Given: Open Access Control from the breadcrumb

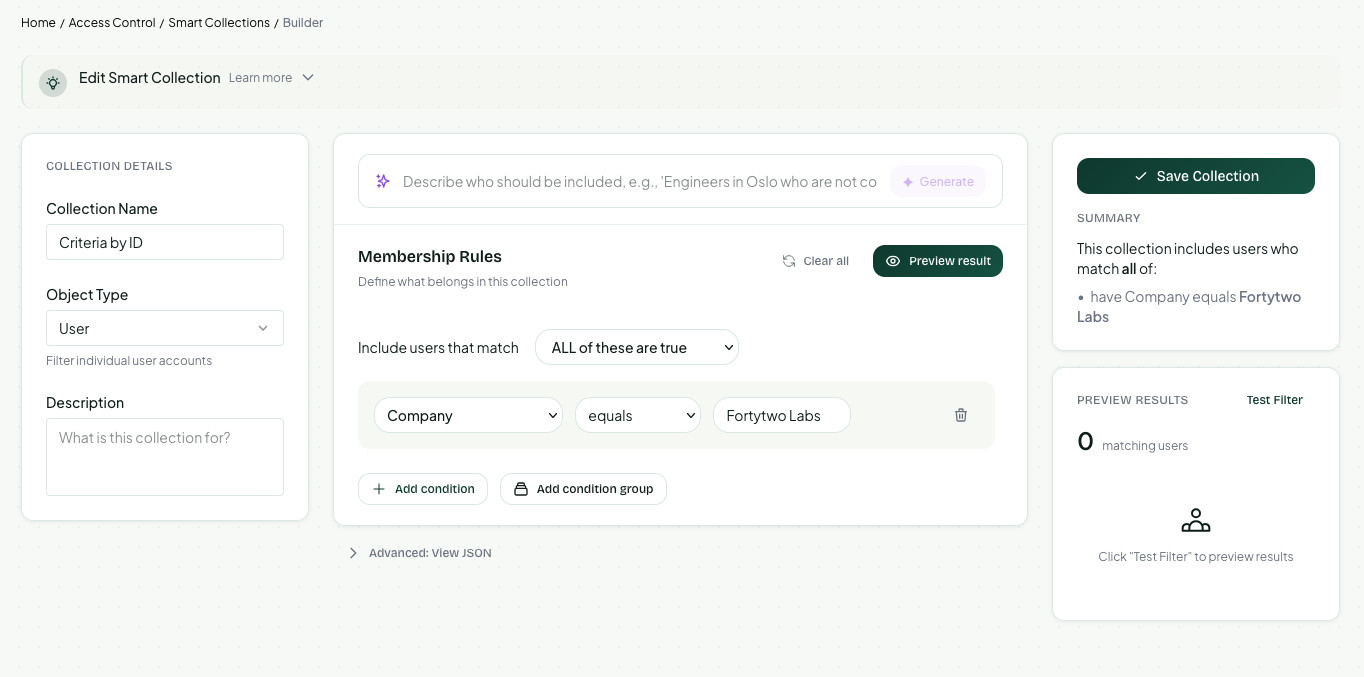Looking at the screenshot, I should 112,22.
